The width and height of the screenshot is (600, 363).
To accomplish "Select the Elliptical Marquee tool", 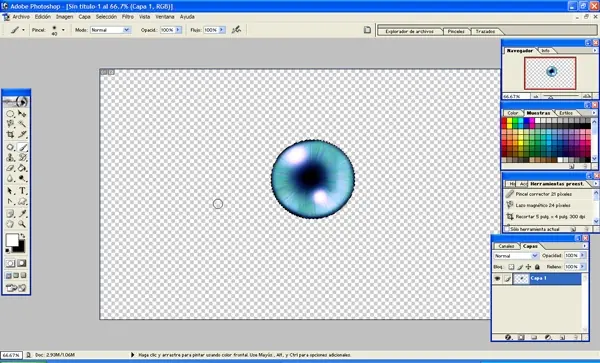I will [10, 114].
